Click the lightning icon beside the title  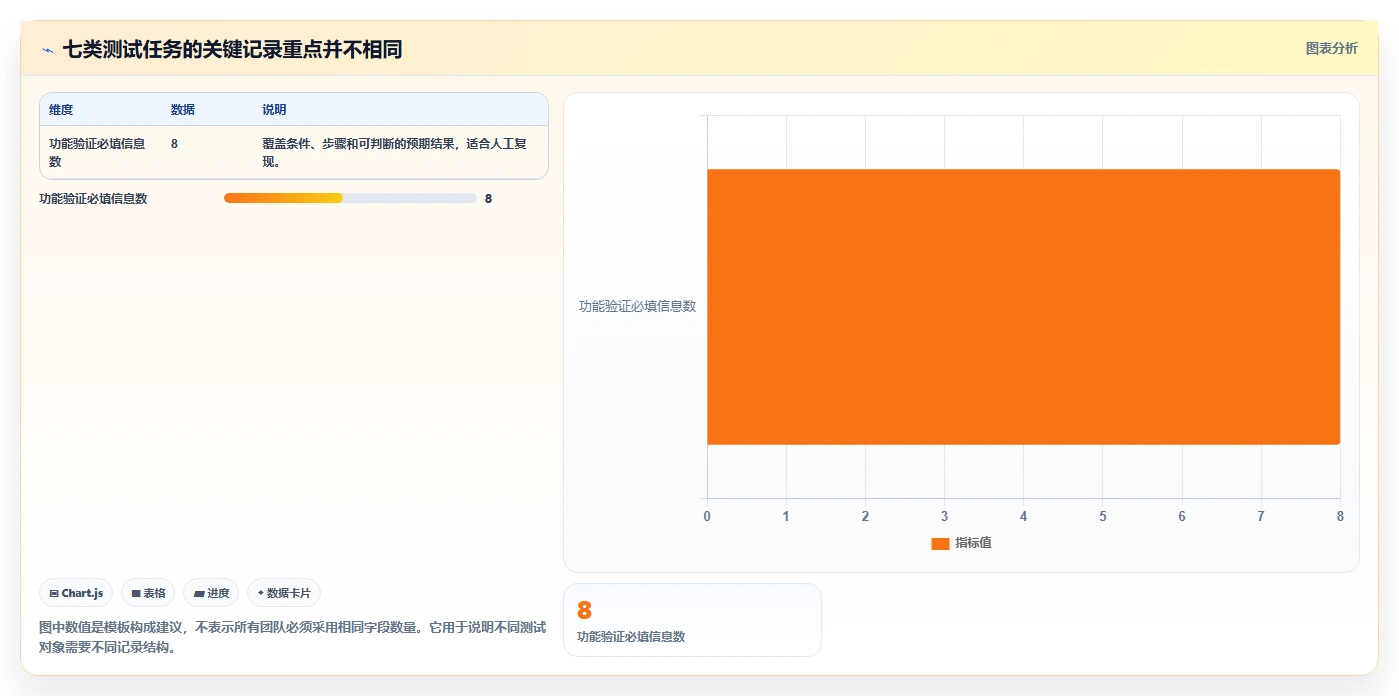click(x=47, y=50)
